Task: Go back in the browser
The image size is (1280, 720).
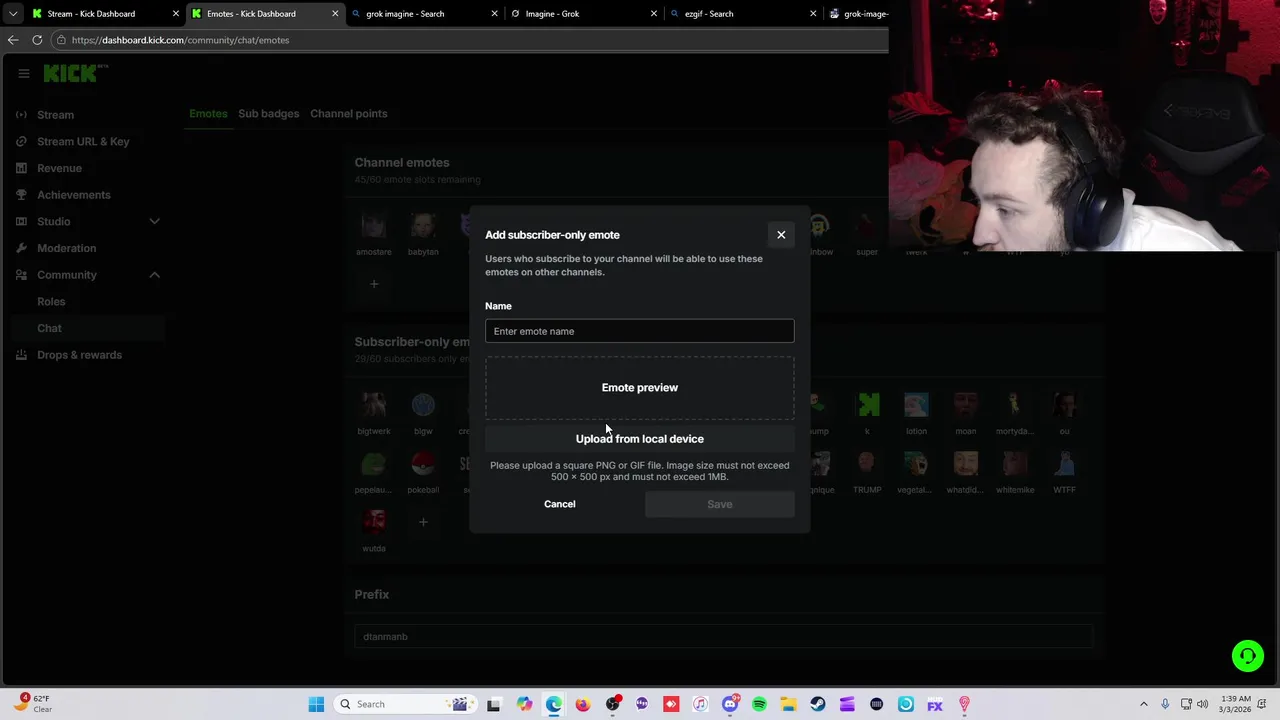Action: click(13, 40)
